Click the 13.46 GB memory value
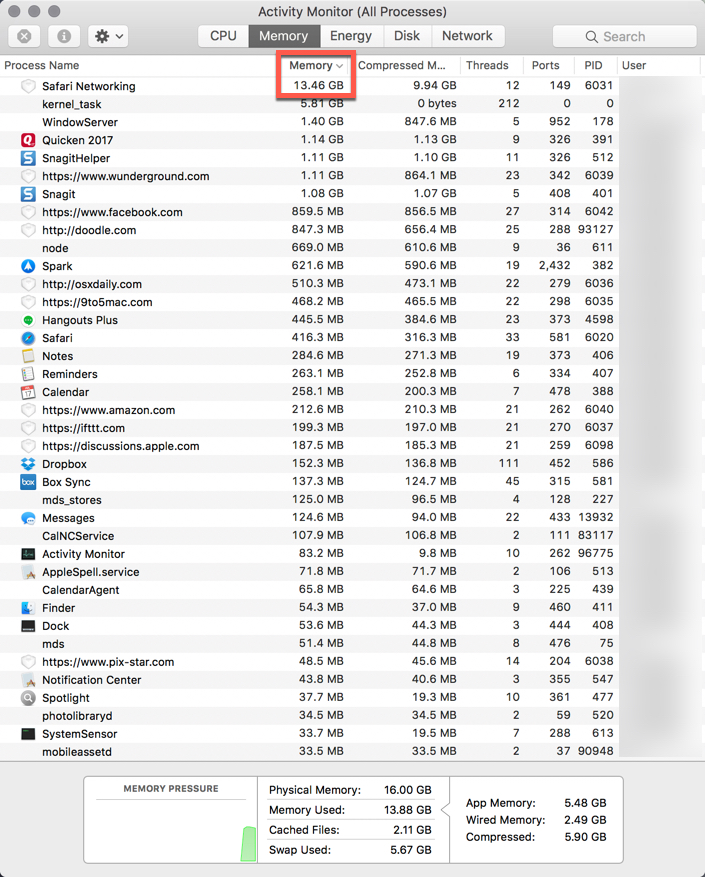The image size is (705, 877). click(318, 86)
